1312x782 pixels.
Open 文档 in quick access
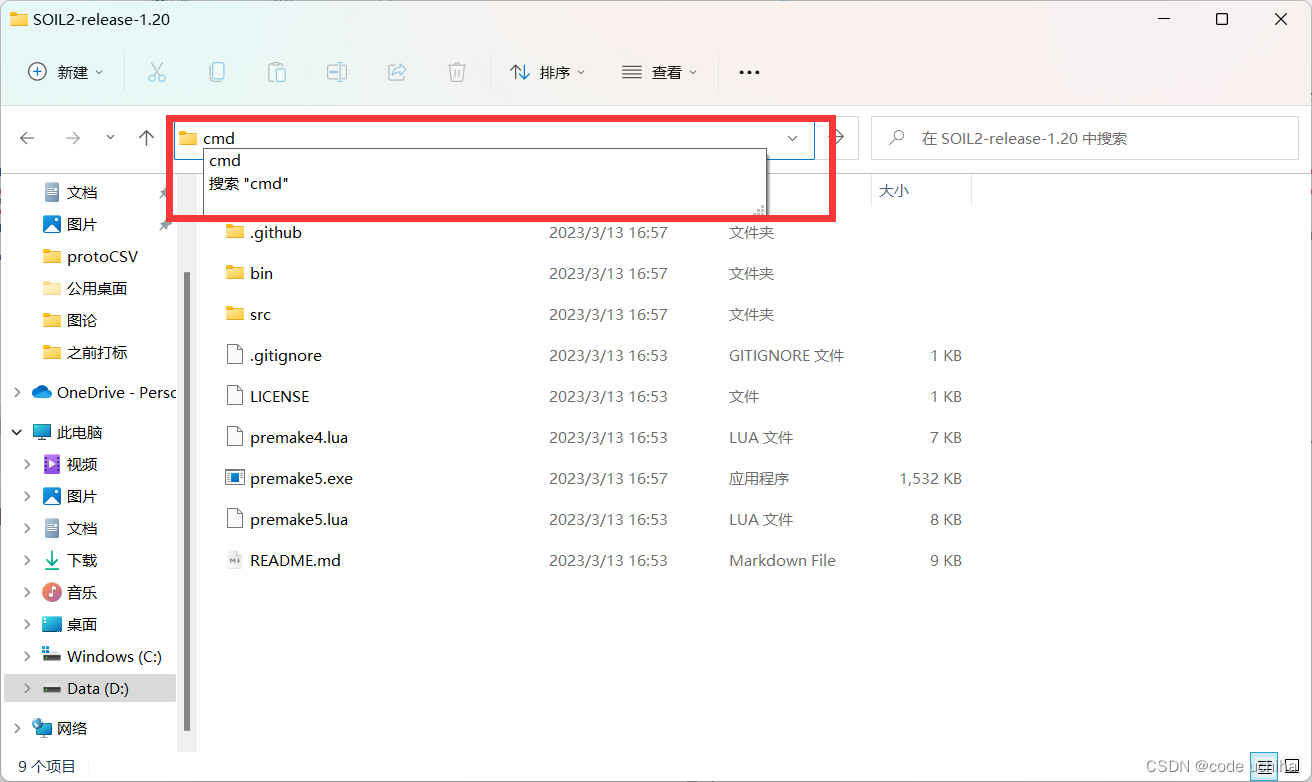pos(82,192)
